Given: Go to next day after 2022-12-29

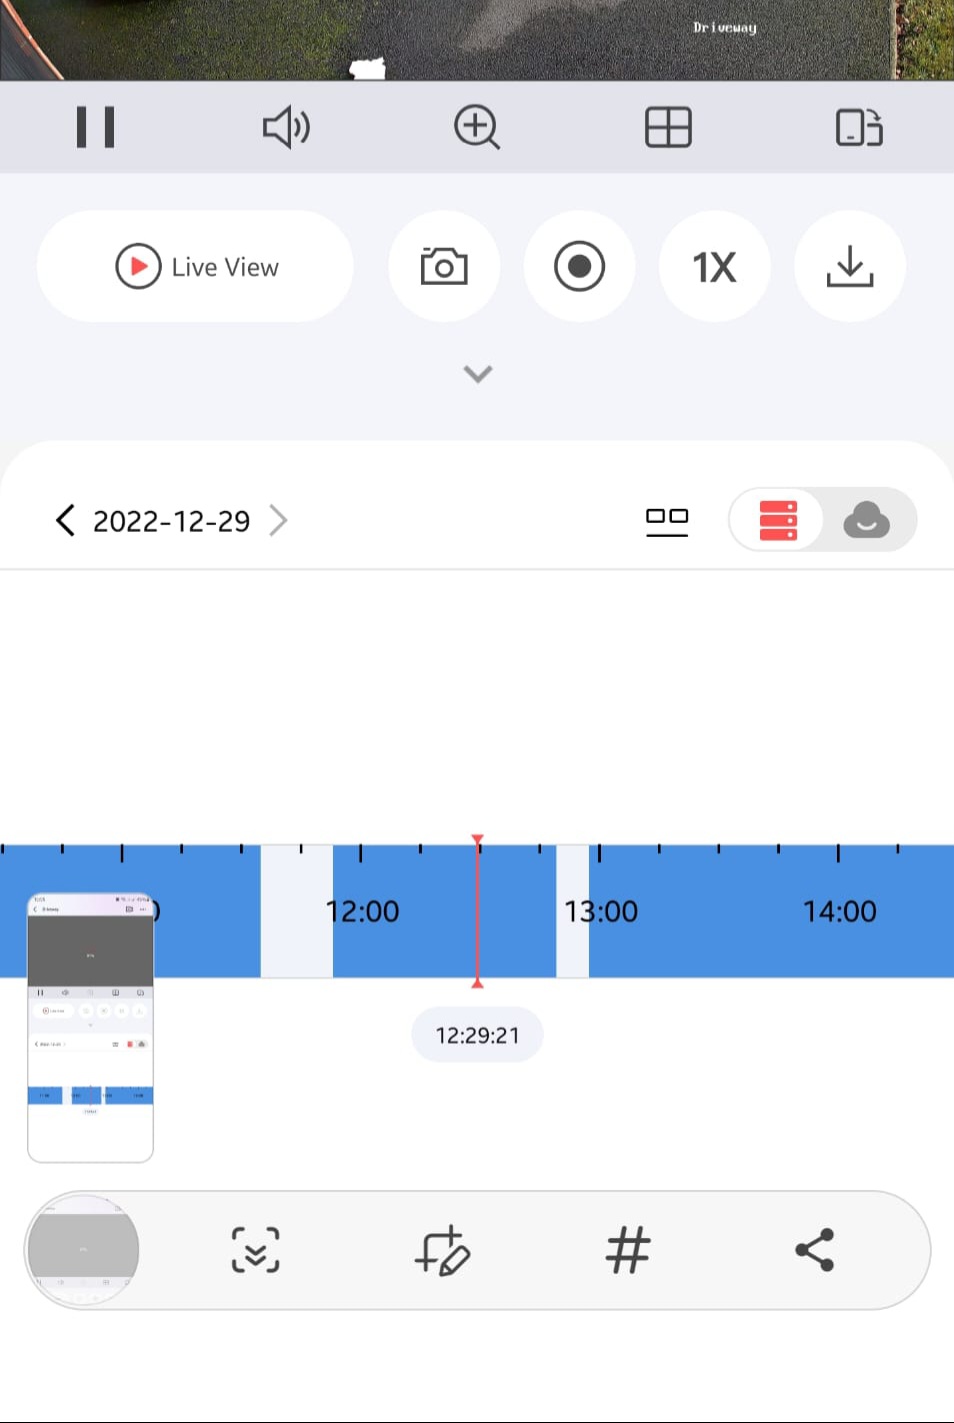Looking at the screenshot, I should tap(279, 520).
